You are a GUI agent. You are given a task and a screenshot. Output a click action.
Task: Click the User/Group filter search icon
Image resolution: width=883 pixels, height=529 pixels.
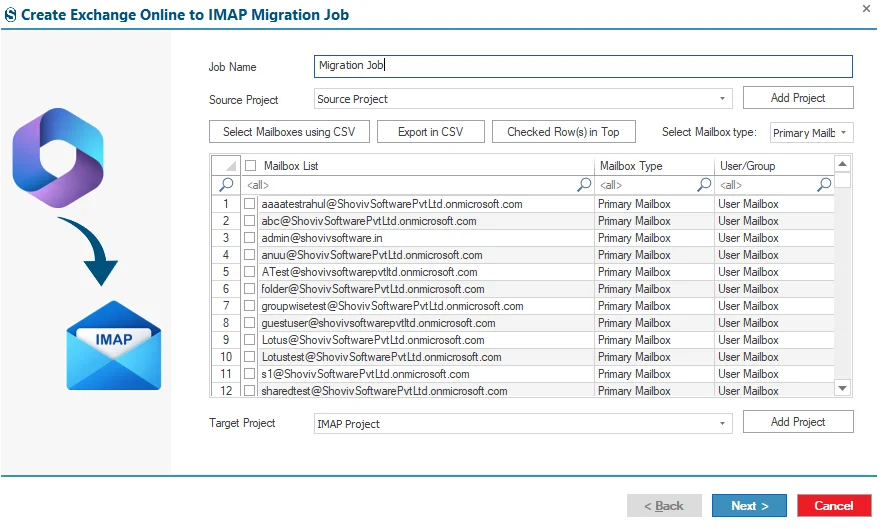coord(824,184)
